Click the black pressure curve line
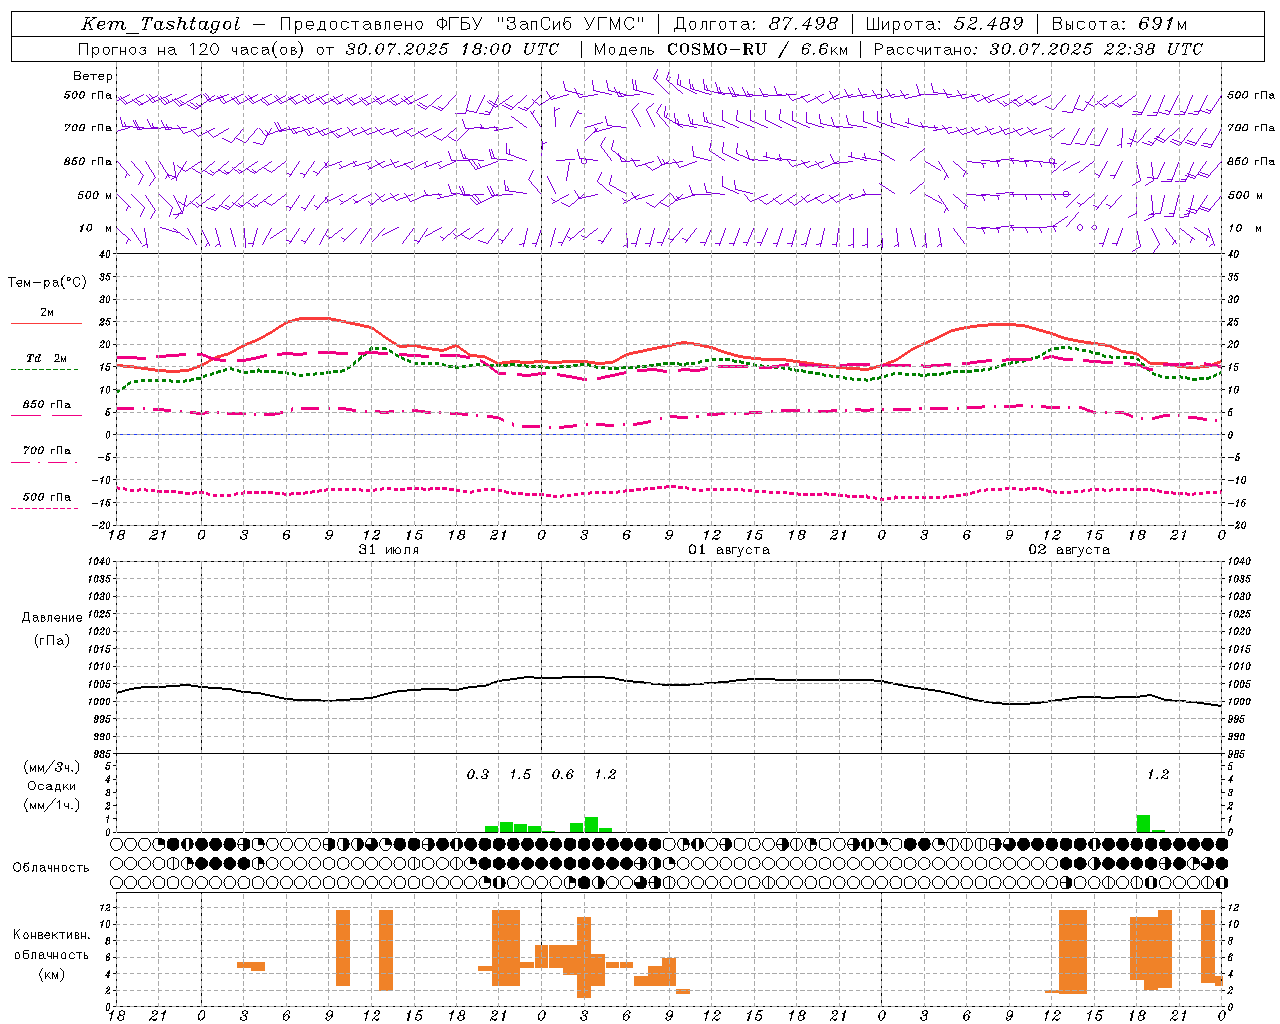1280x1024 pixels. [x=670, y=684]
